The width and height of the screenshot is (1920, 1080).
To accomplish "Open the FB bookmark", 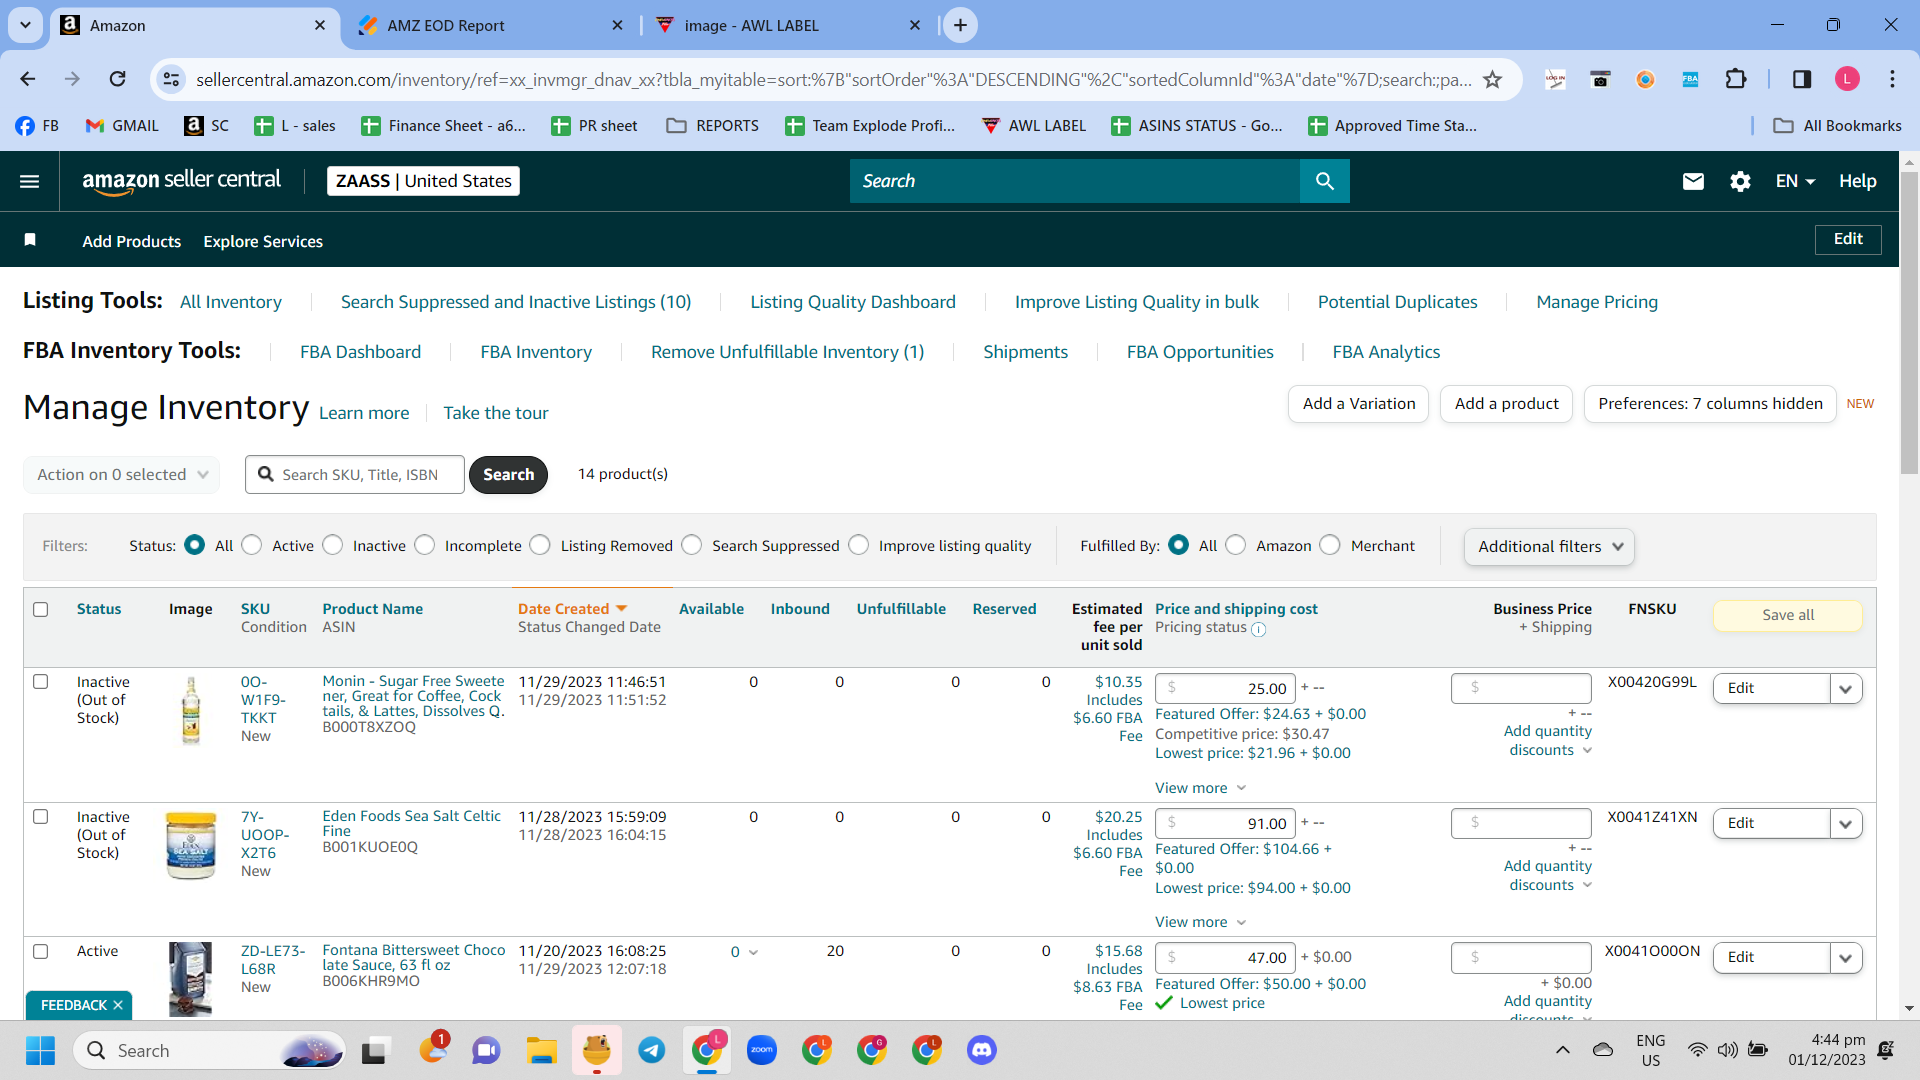I will (37, 125).
